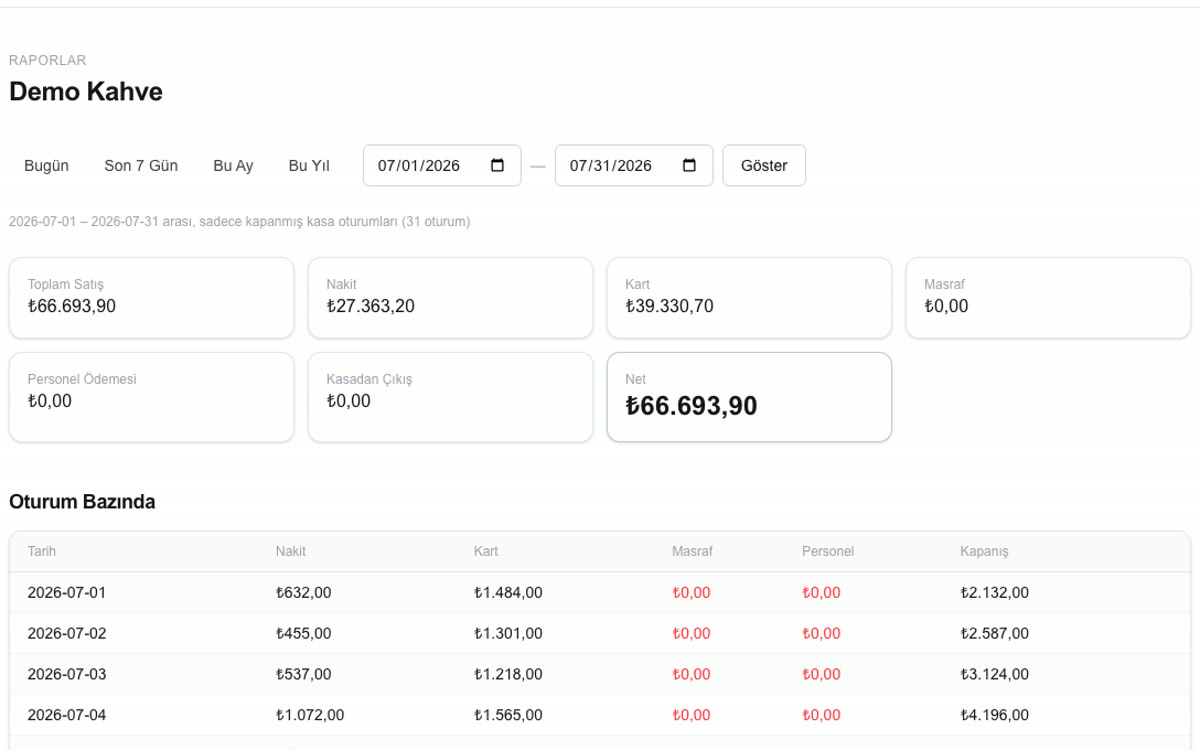Screen dimensions: 1200x750
Task: Click the Kart column header in table
Action: [486, 552]
